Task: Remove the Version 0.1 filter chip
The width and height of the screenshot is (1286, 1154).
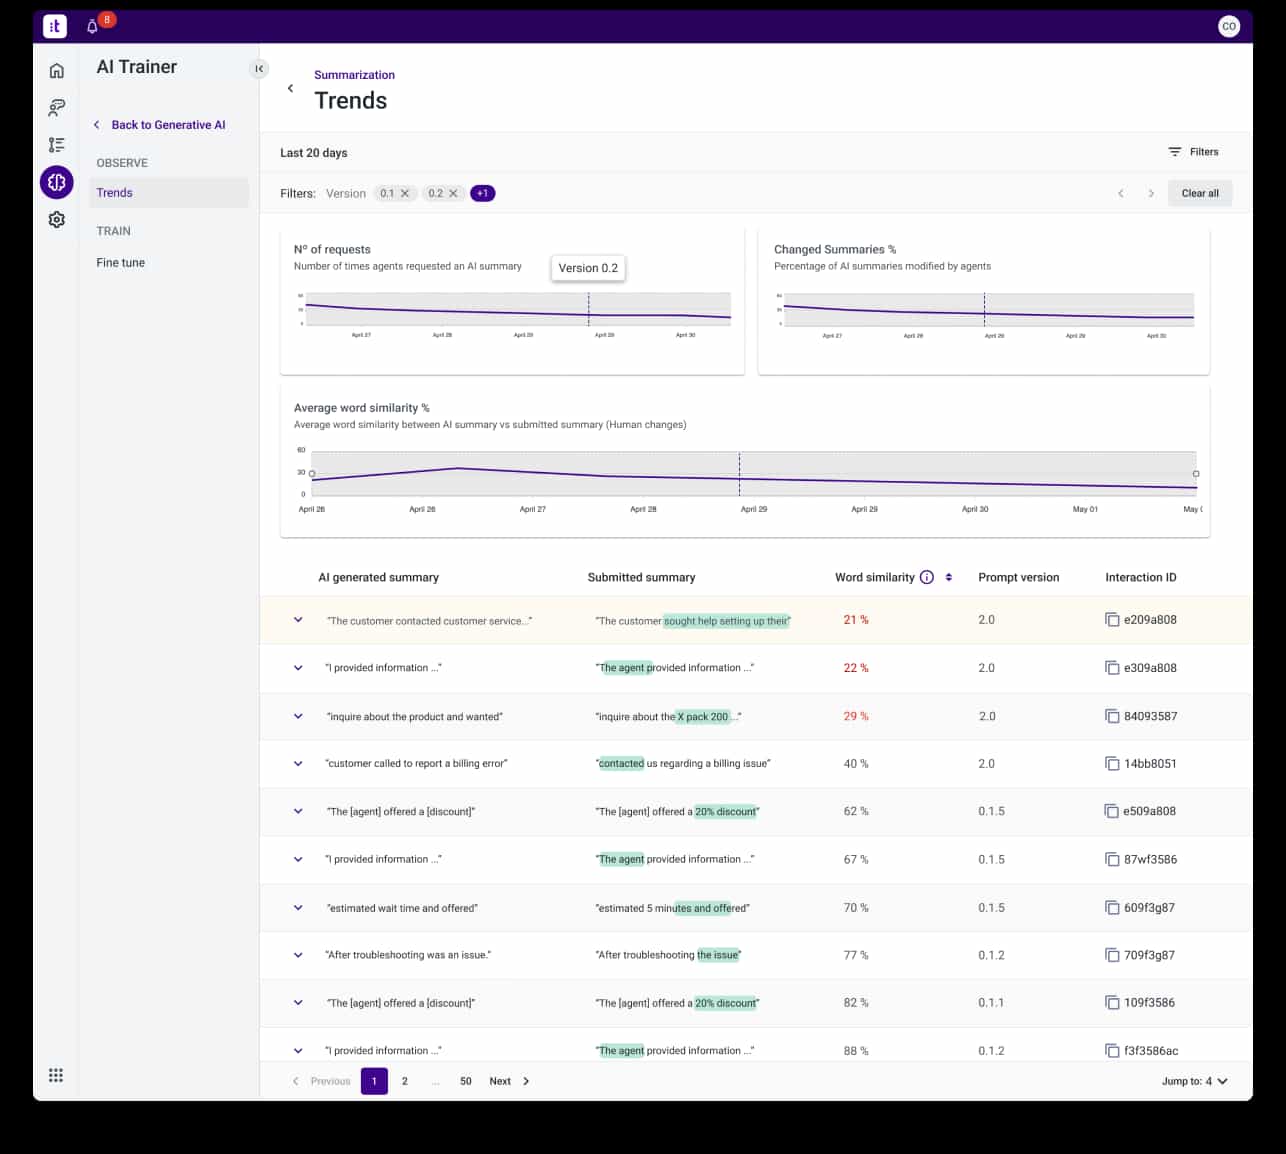Action: [404, 193]
